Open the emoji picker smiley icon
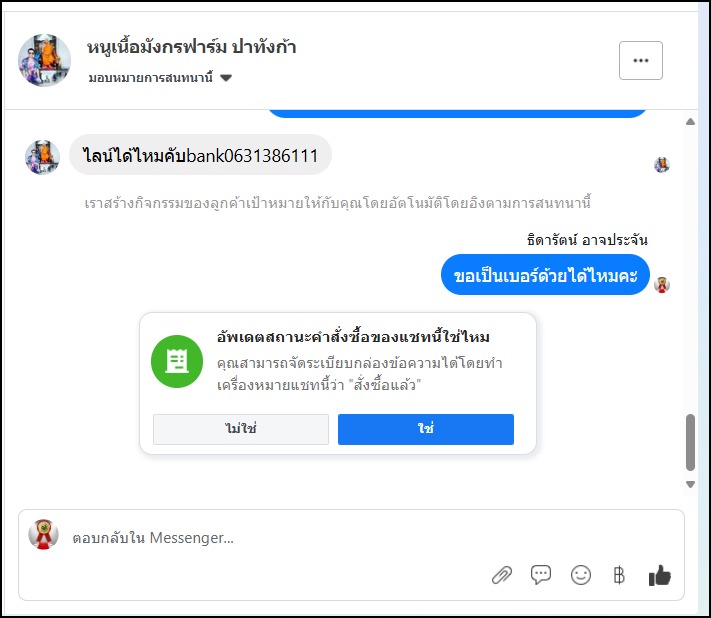 click(x=580, y=575)
